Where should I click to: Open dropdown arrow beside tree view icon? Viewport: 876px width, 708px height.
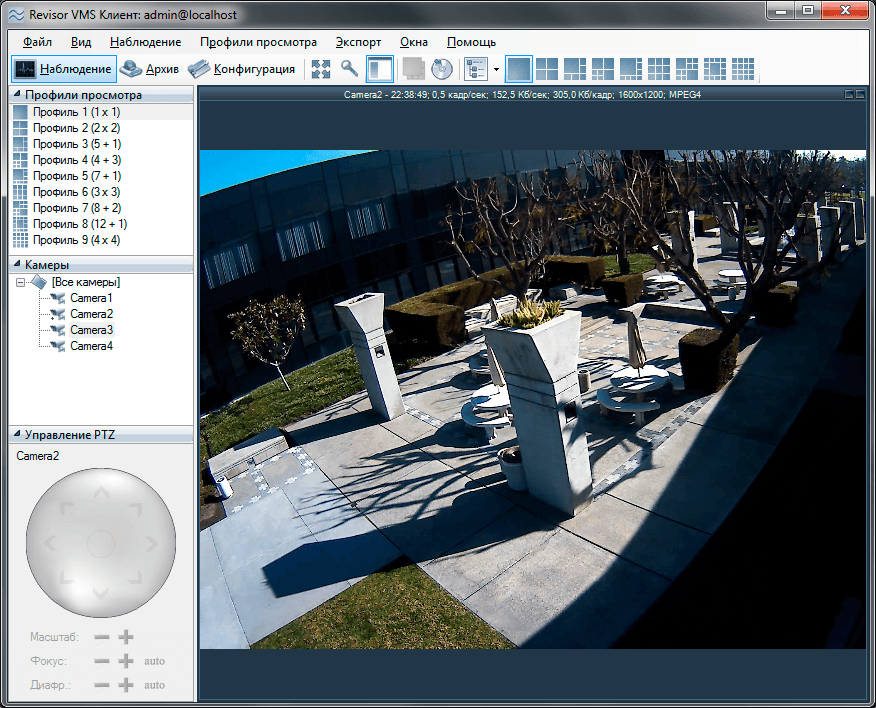pos(496,69)
